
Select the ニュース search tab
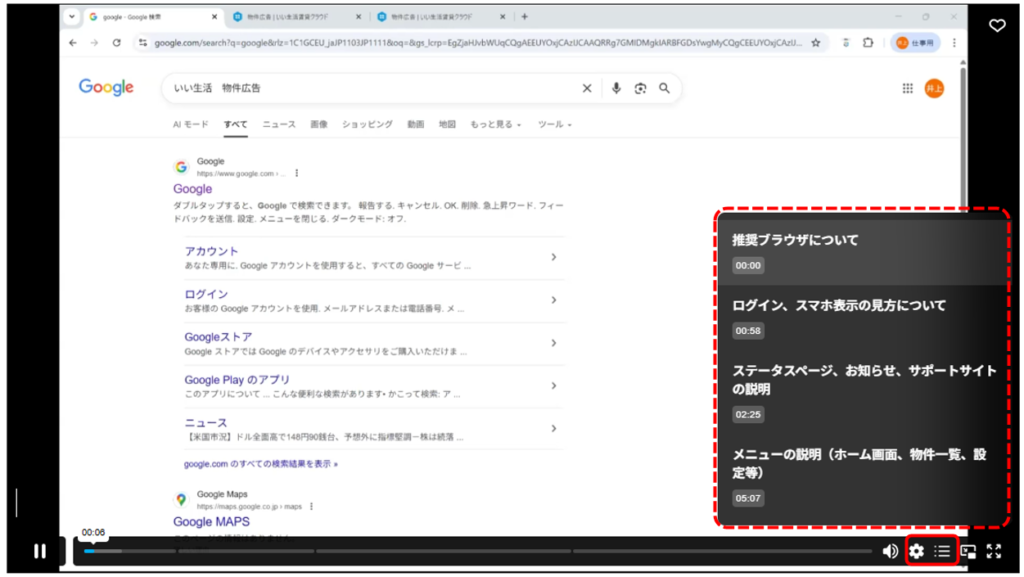tap(279, 124)
